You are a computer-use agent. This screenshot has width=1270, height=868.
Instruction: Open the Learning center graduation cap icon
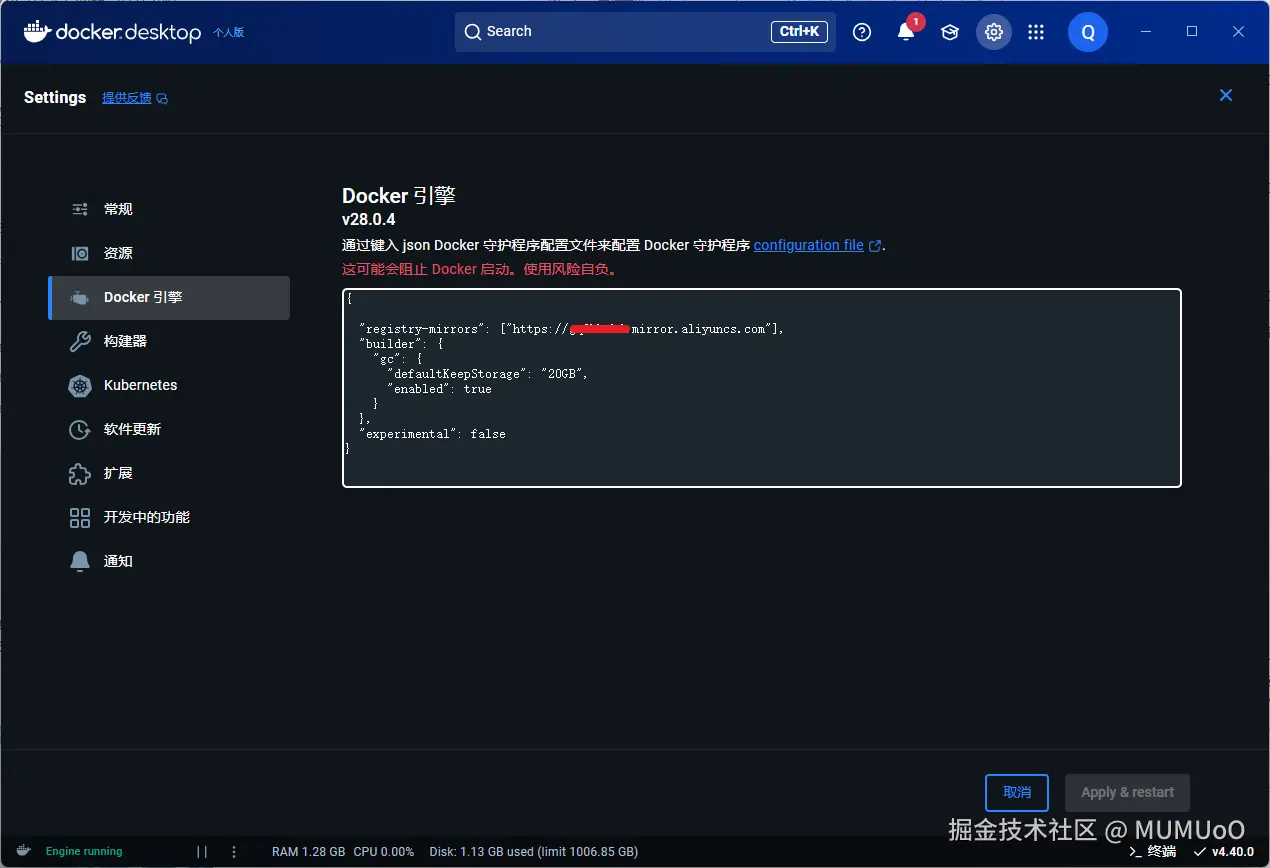coord(950,32)
